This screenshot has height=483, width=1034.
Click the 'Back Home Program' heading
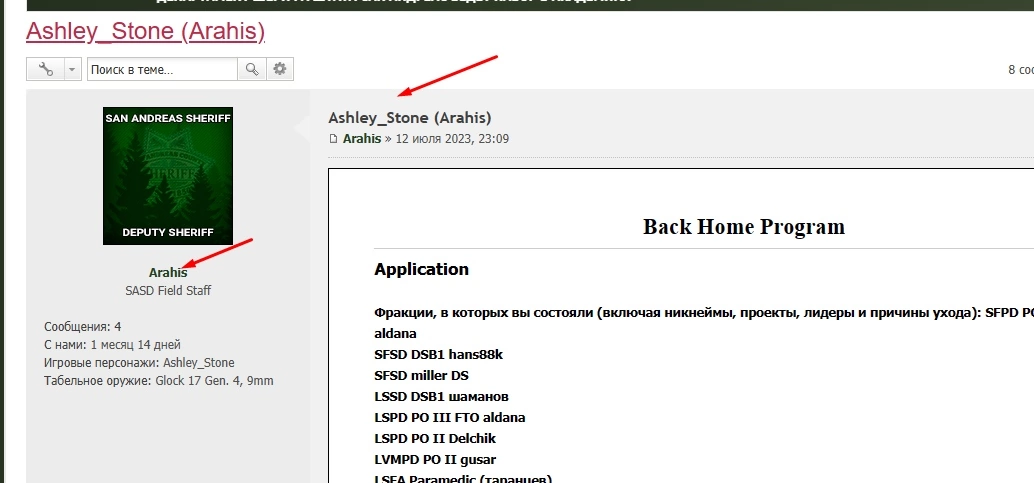coord(743,226)
